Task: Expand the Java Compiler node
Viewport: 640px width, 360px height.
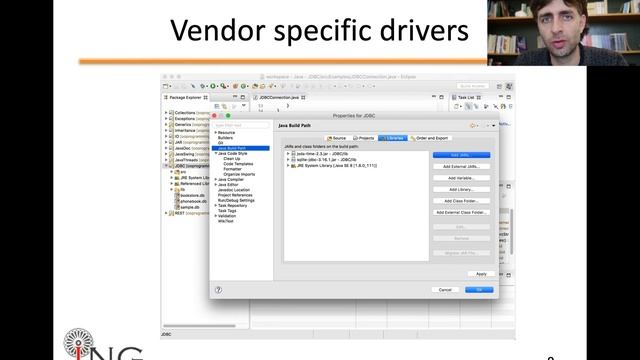Action: point(216,180)
